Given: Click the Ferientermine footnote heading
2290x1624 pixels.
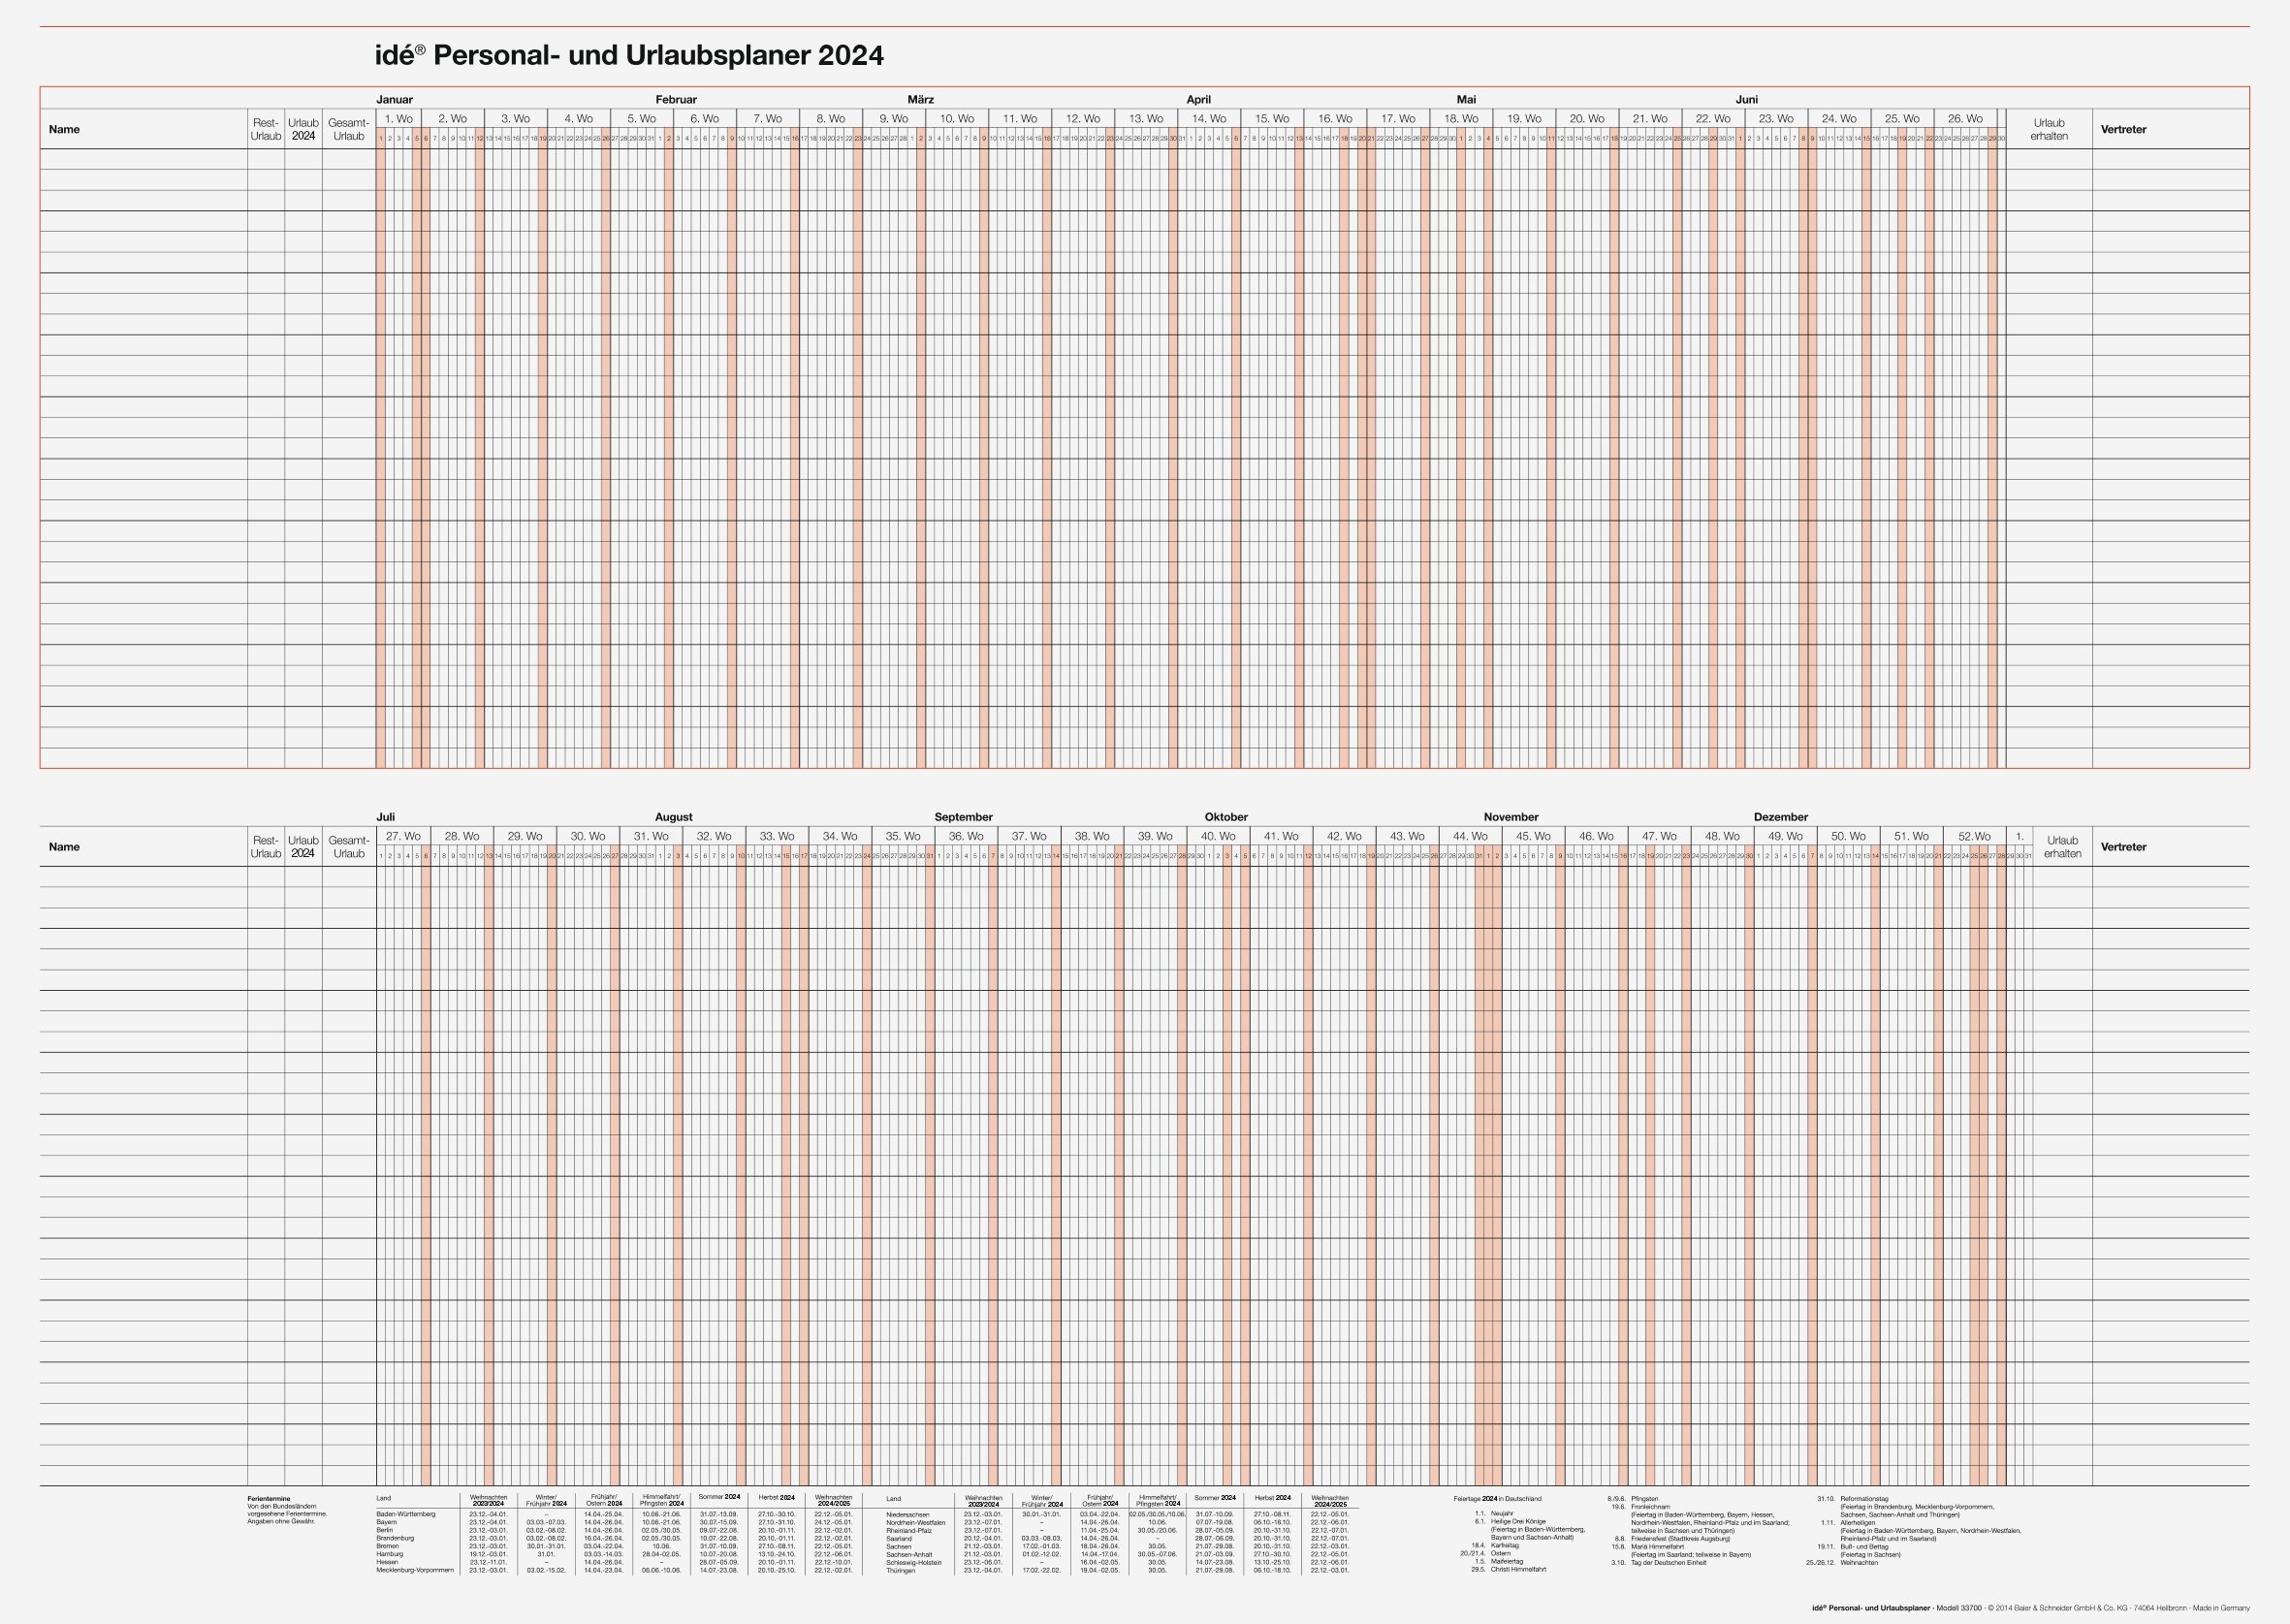Looking at the screenshot, I should pos(269,1499).
